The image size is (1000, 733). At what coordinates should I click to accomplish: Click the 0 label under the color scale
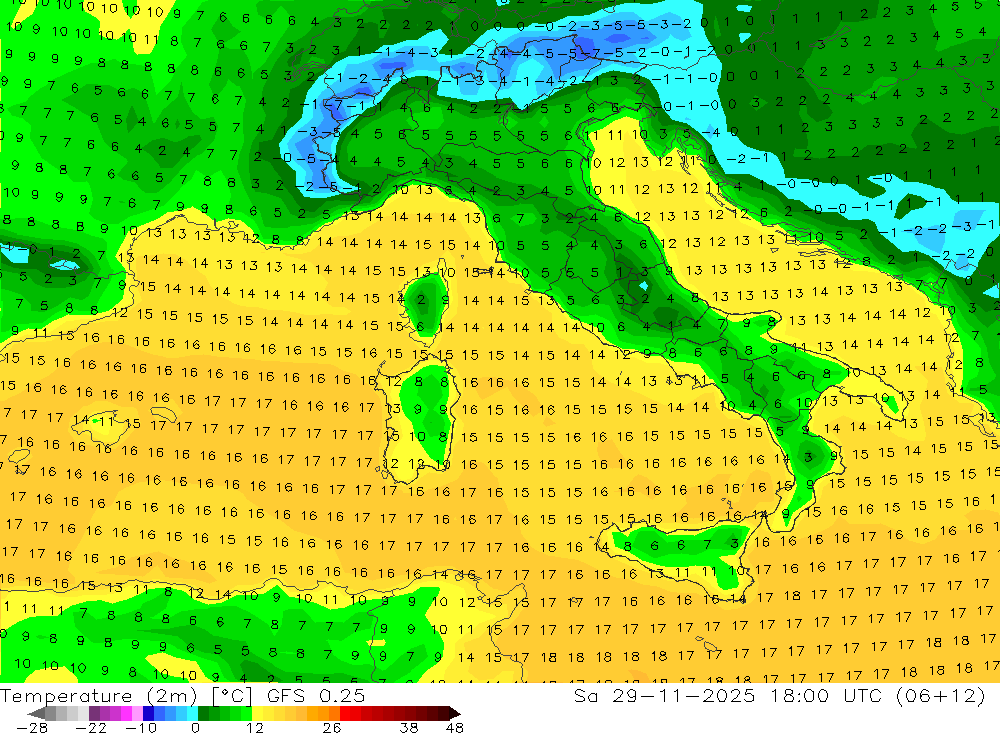pos(196,727)
